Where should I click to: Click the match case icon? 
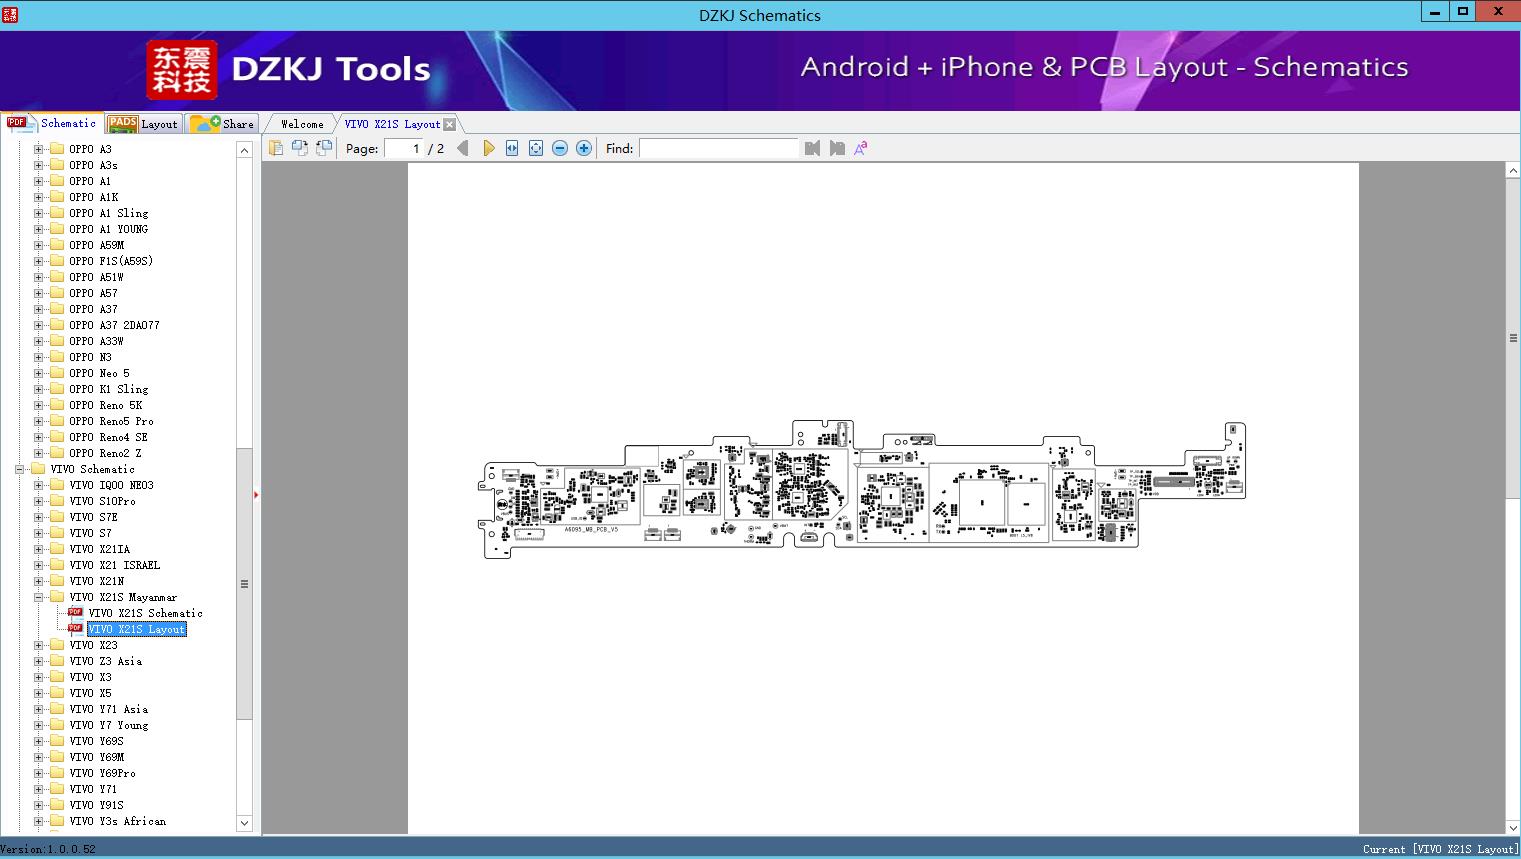pos(860,148)
